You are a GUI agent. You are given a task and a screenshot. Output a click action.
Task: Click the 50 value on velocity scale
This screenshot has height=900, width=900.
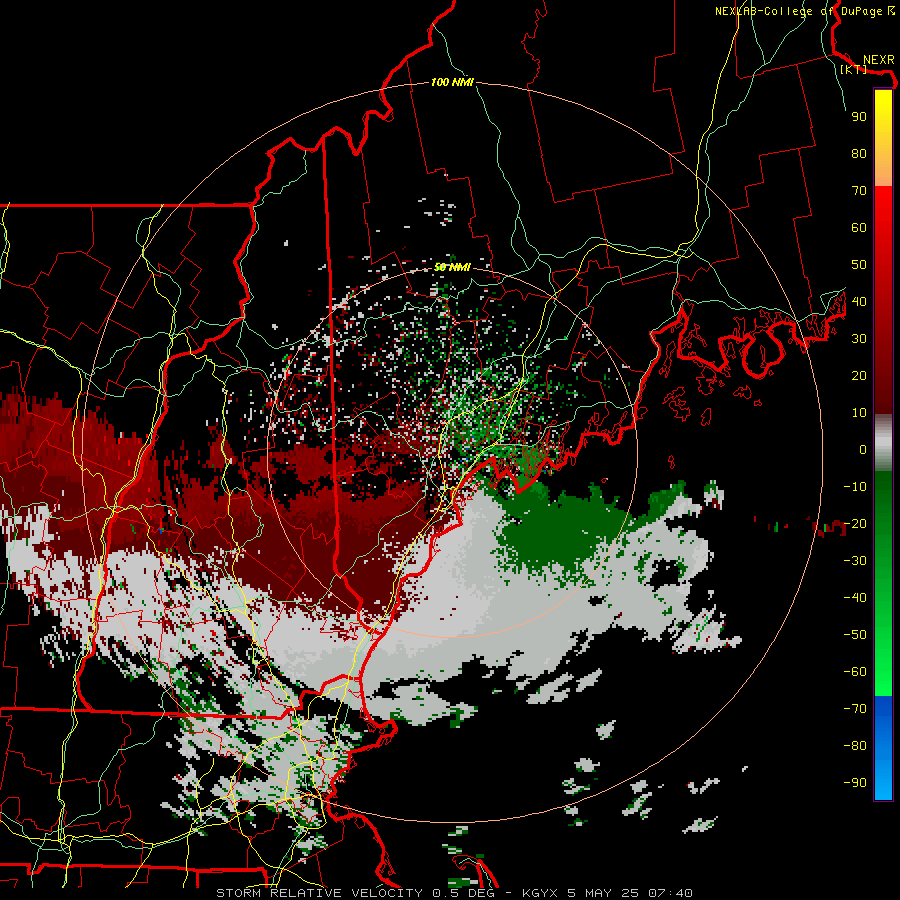tap(859, 265)
